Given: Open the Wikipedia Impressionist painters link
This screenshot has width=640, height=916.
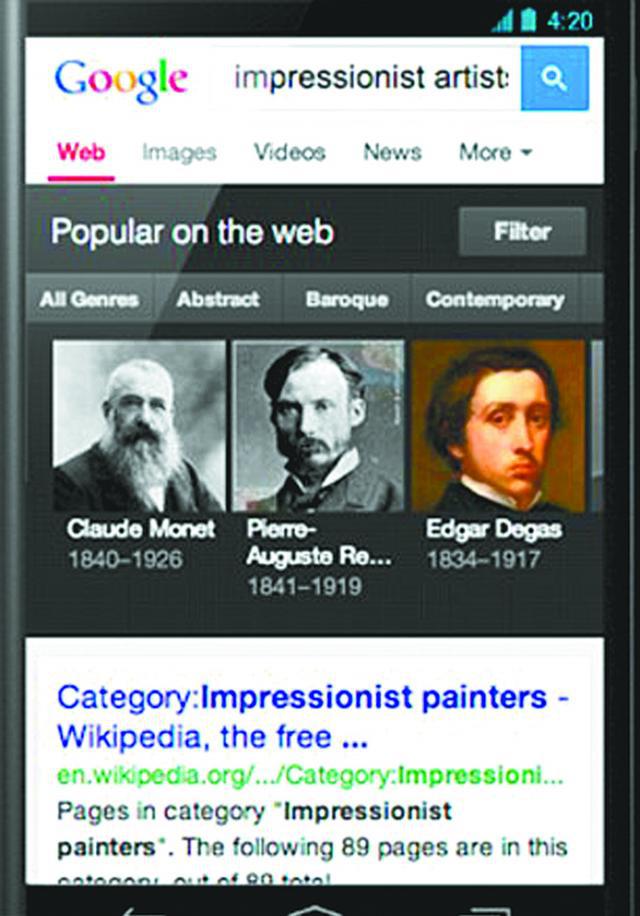Looking at the screenshot, I should tap(313, 716).
